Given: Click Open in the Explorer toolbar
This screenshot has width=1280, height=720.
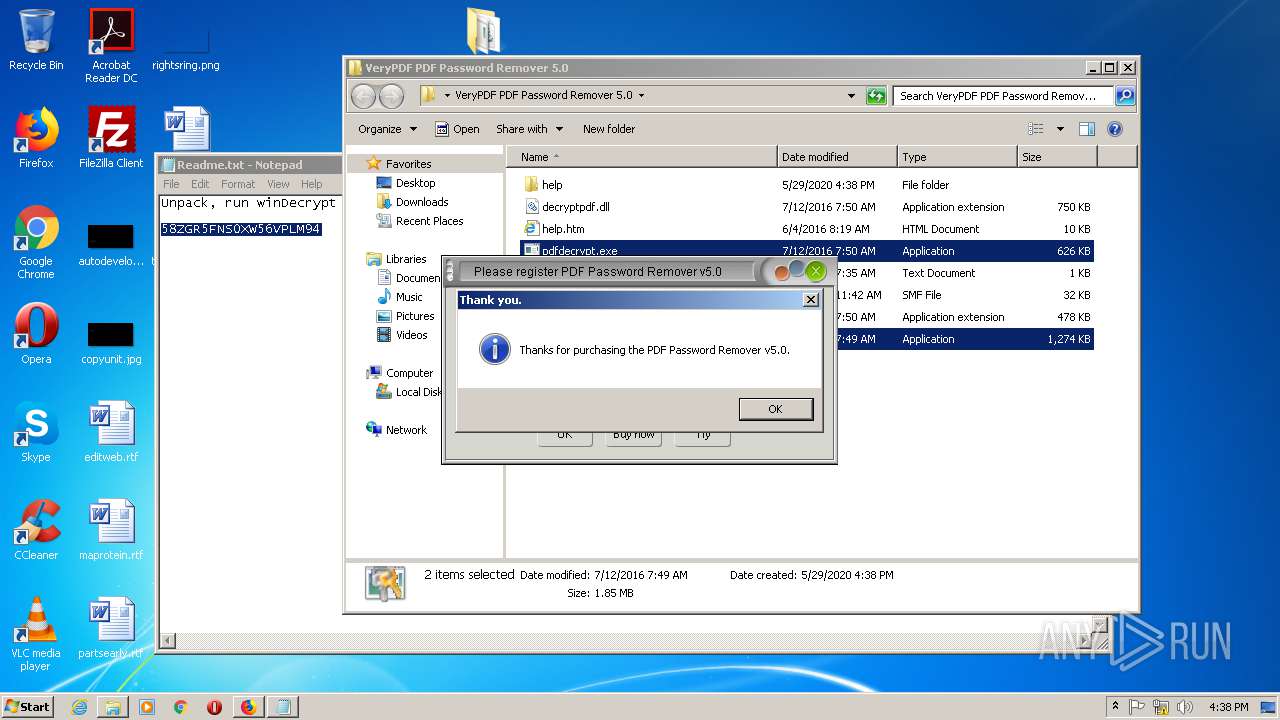Looking at the screenshot, I should pyautogui.click(x=457, y=129).
